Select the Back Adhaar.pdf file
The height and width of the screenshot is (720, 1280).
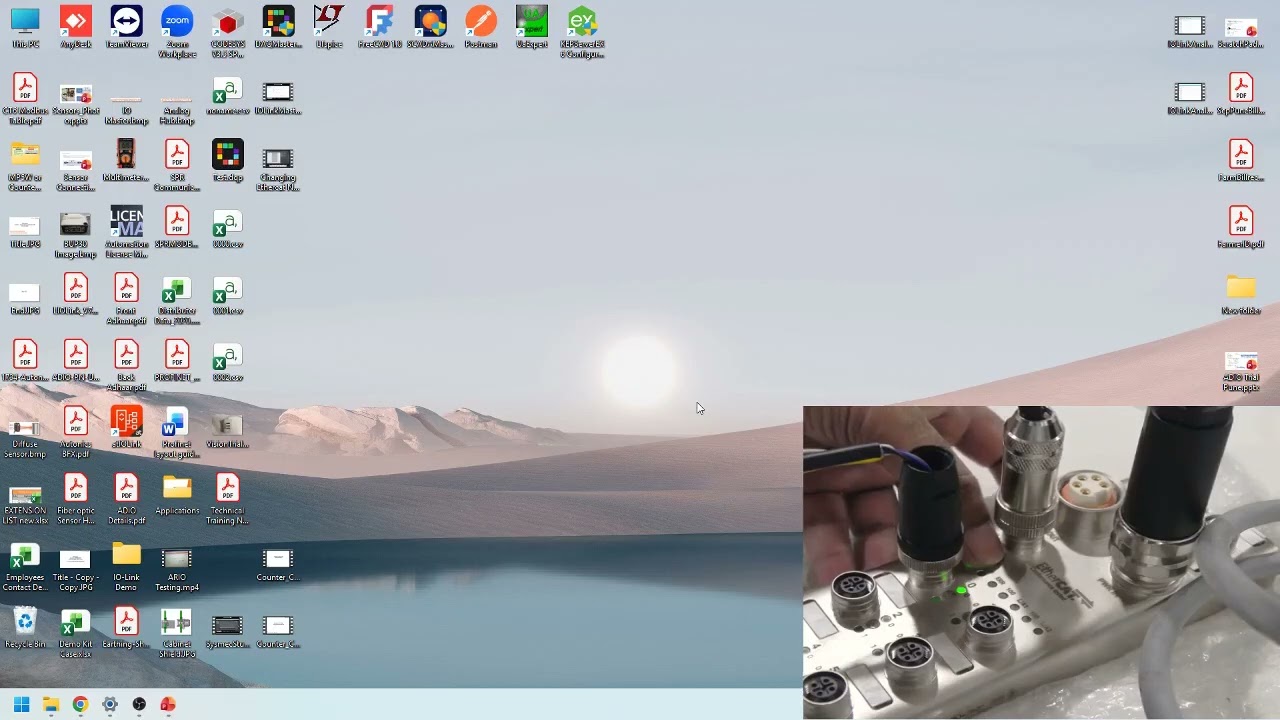tap(126, 365)
